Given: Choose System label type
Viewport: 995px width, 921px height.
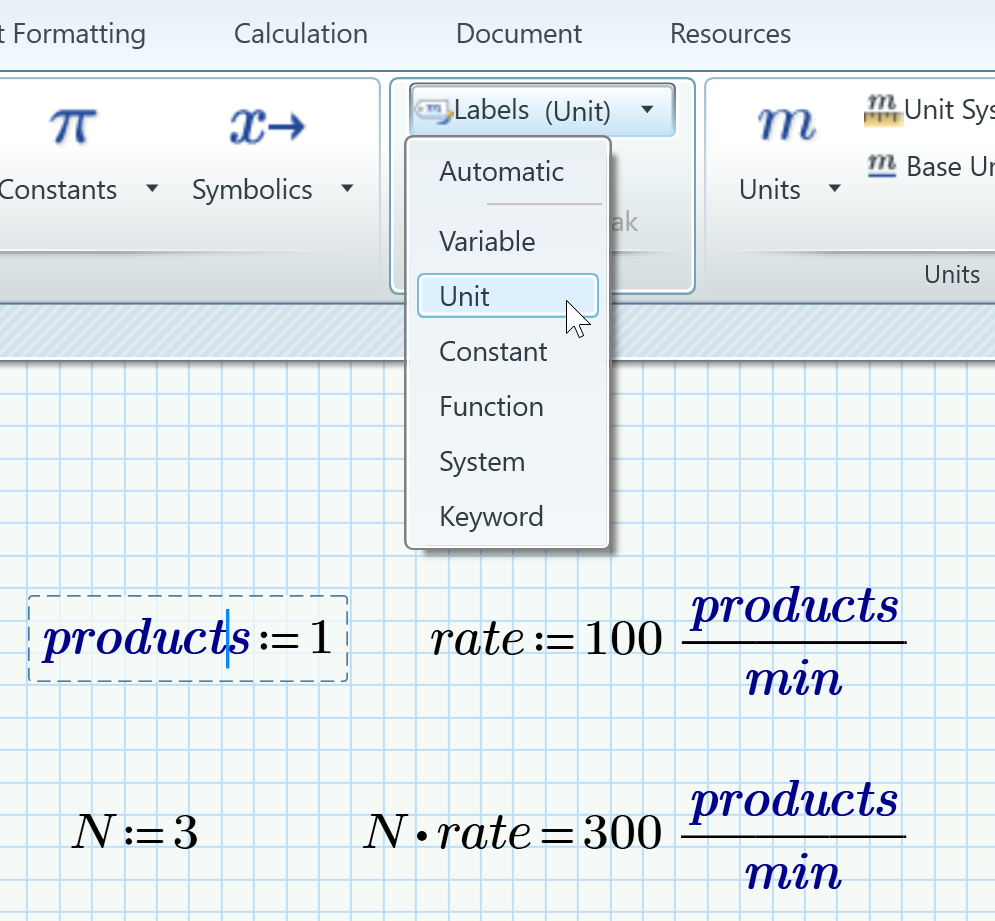Looking at the screenshot, I should point(481,462).
